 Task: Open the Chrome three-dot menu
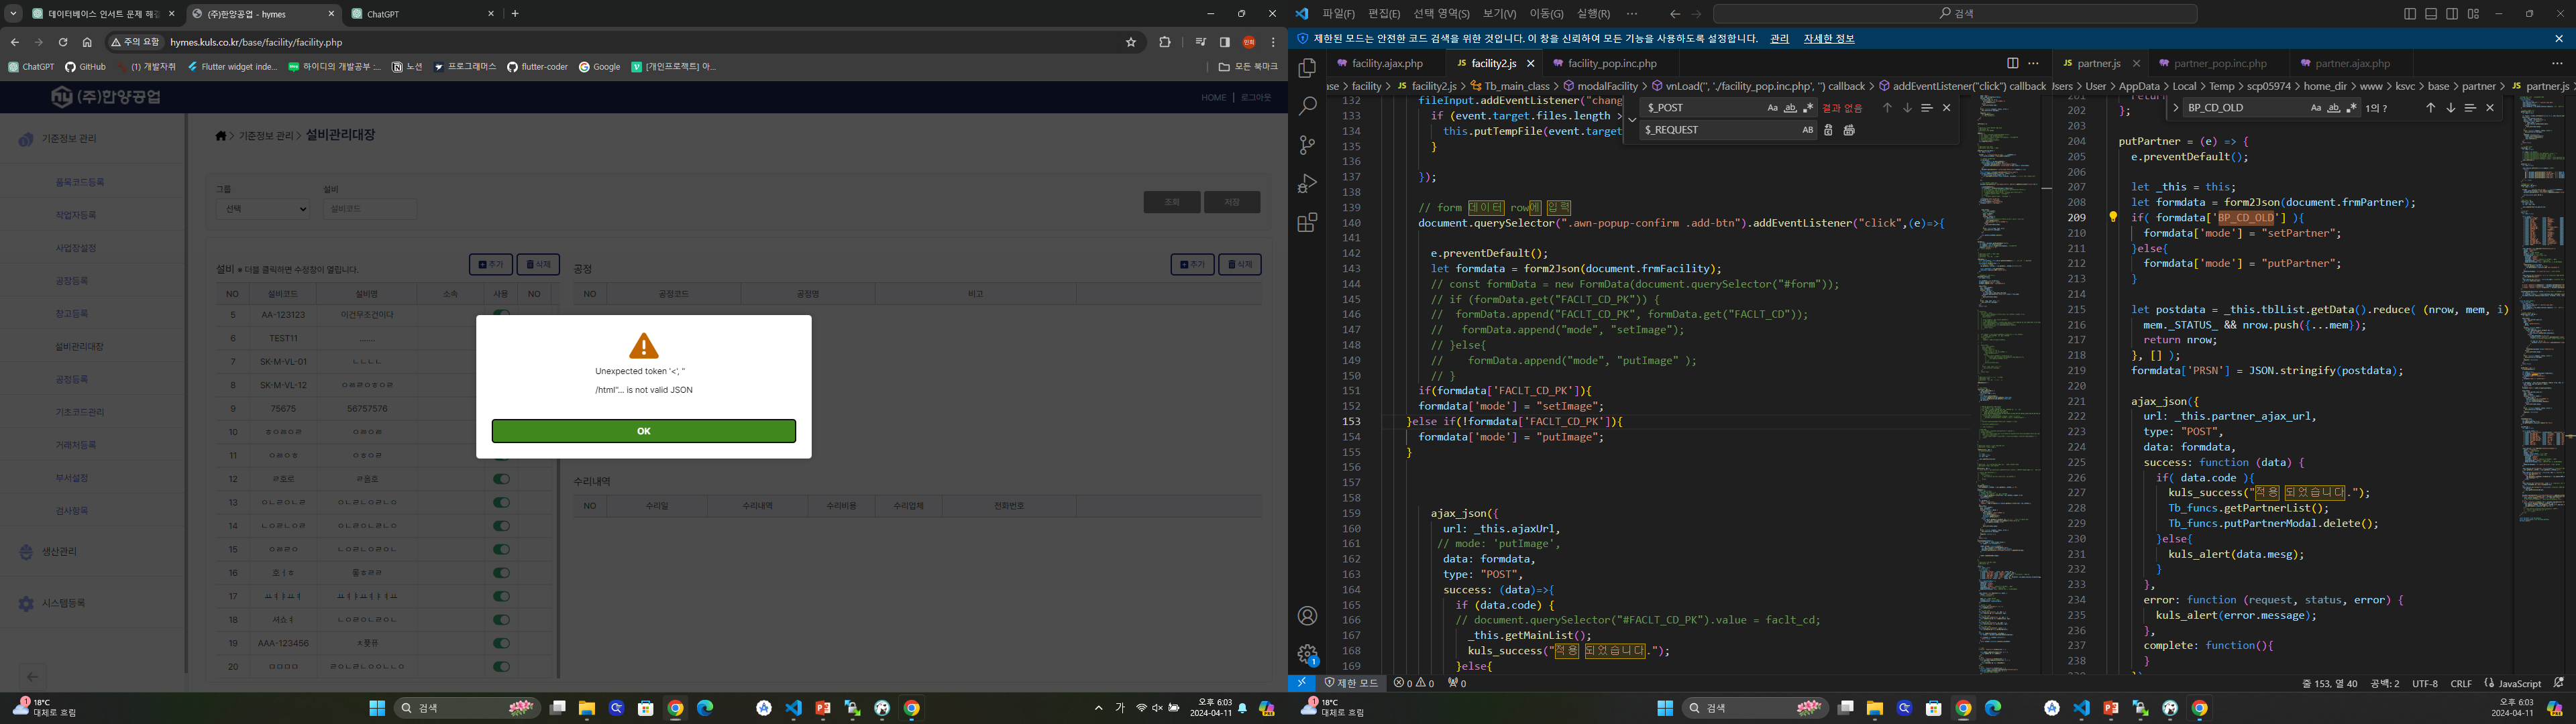click(x=1273, y=42)
